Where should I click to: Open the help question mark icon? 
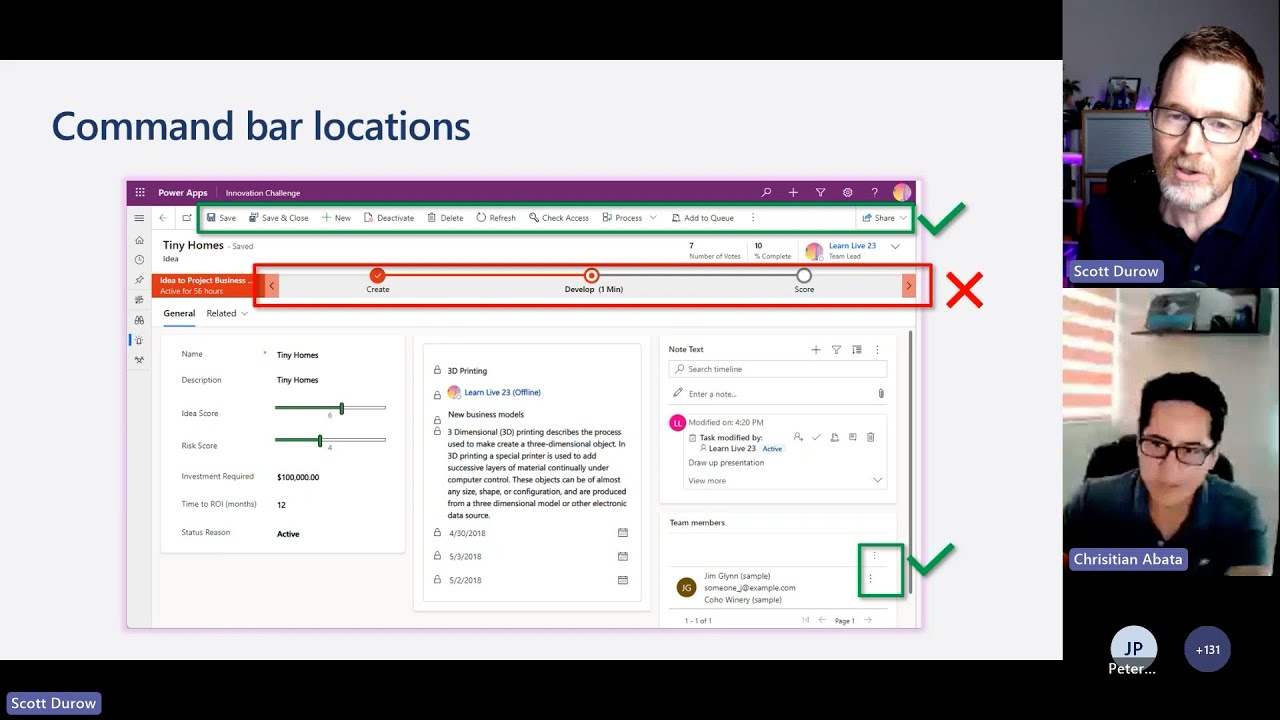click(x=874, y=192)
